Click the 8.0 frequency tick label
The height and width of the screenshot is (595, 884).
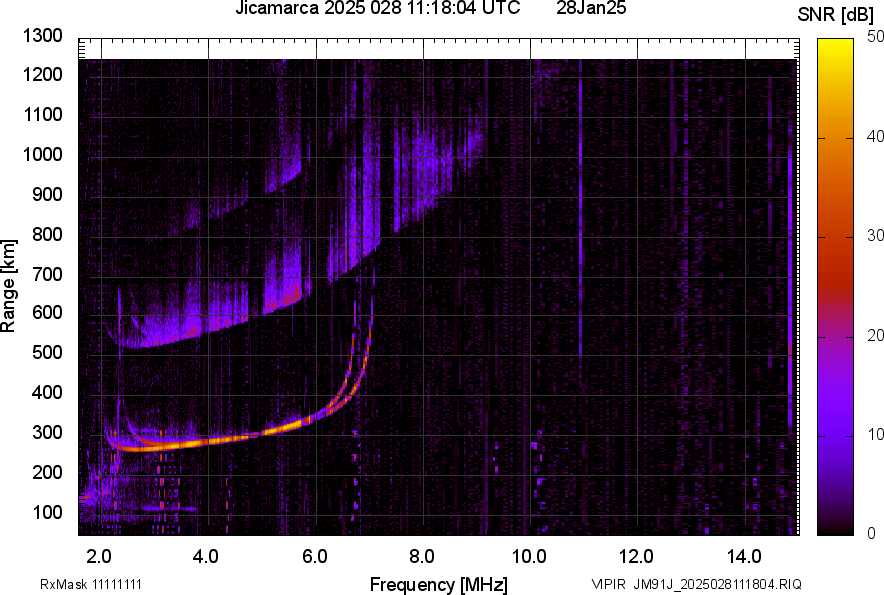pos(421,554)
